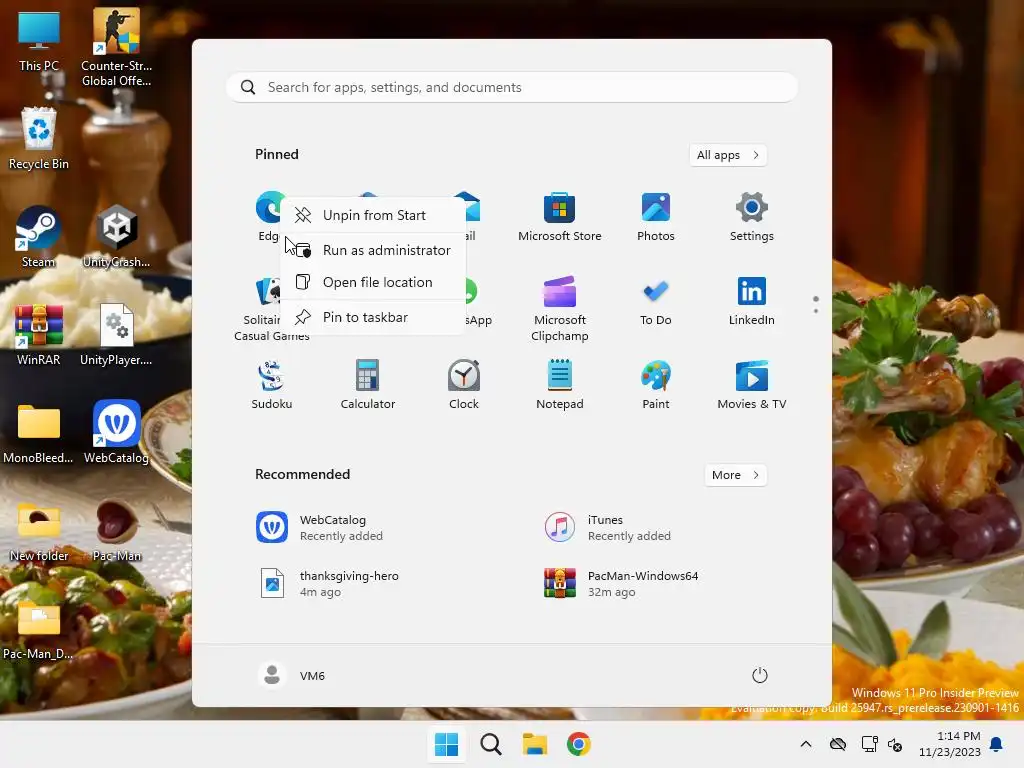1024x768 pixels.
Task: Click the taskbar Search icon
Action: (490, 744)
